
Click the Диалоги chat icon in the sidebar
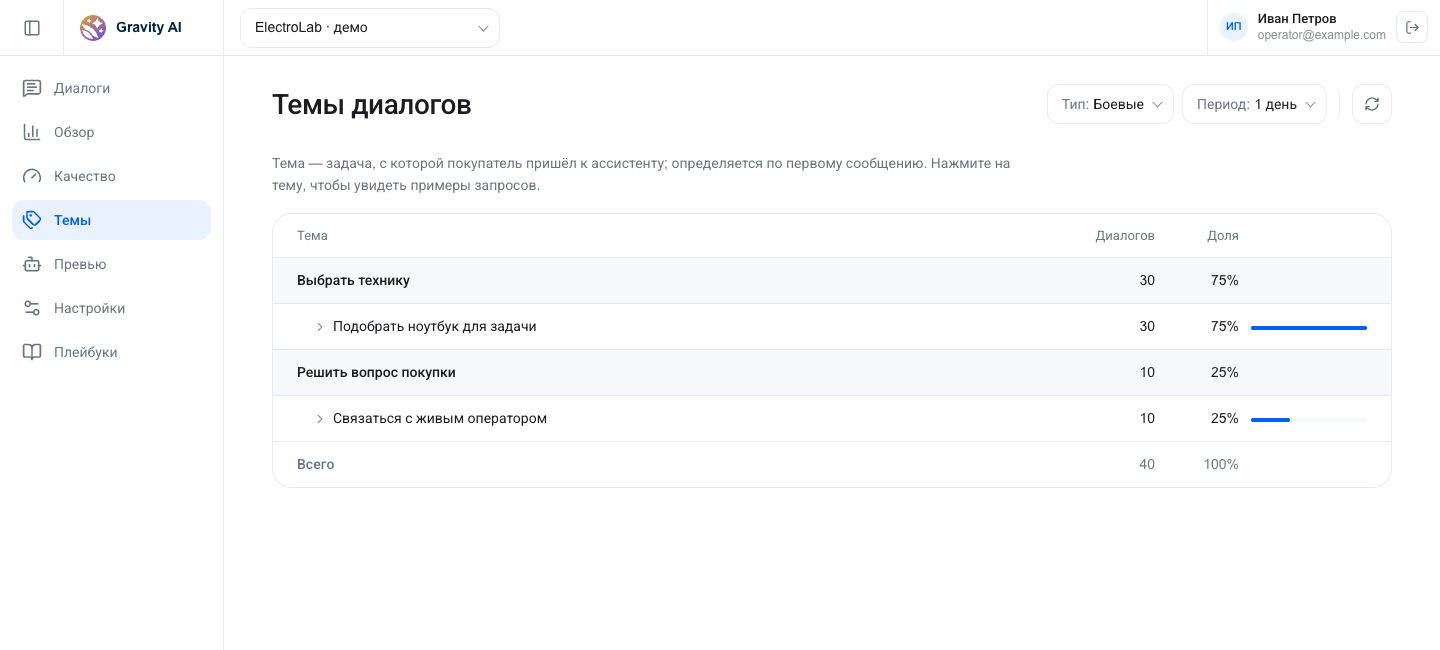(x=32, y=88)
